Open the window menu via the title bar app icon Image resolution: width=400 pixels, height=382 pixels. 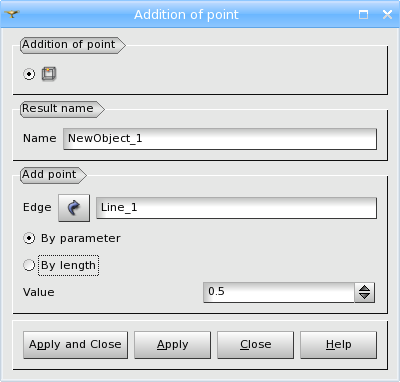pos(12,14)
